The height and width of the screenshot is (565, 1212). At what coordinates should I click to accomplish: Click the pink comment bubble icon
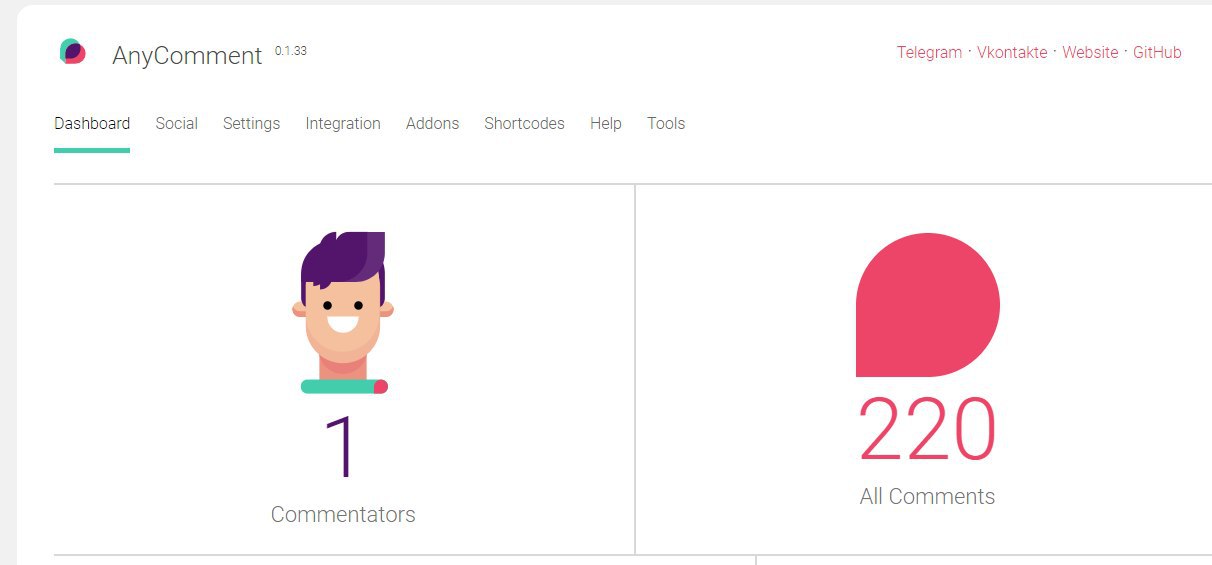pyautogui.click(x=927, y=305)
